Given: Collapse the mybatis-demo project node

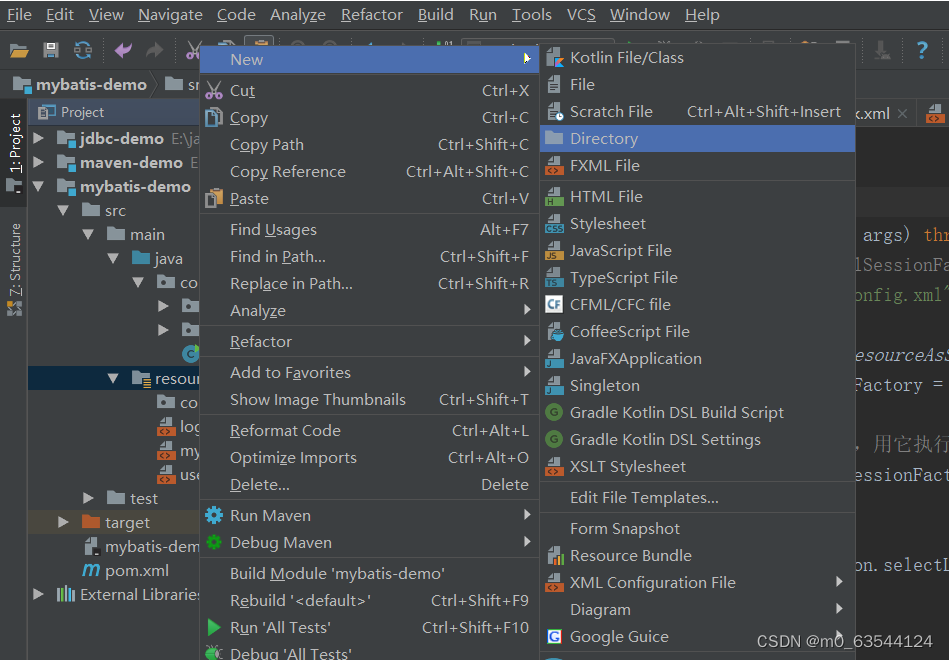Looking at the screenshot, I should 38,185.
